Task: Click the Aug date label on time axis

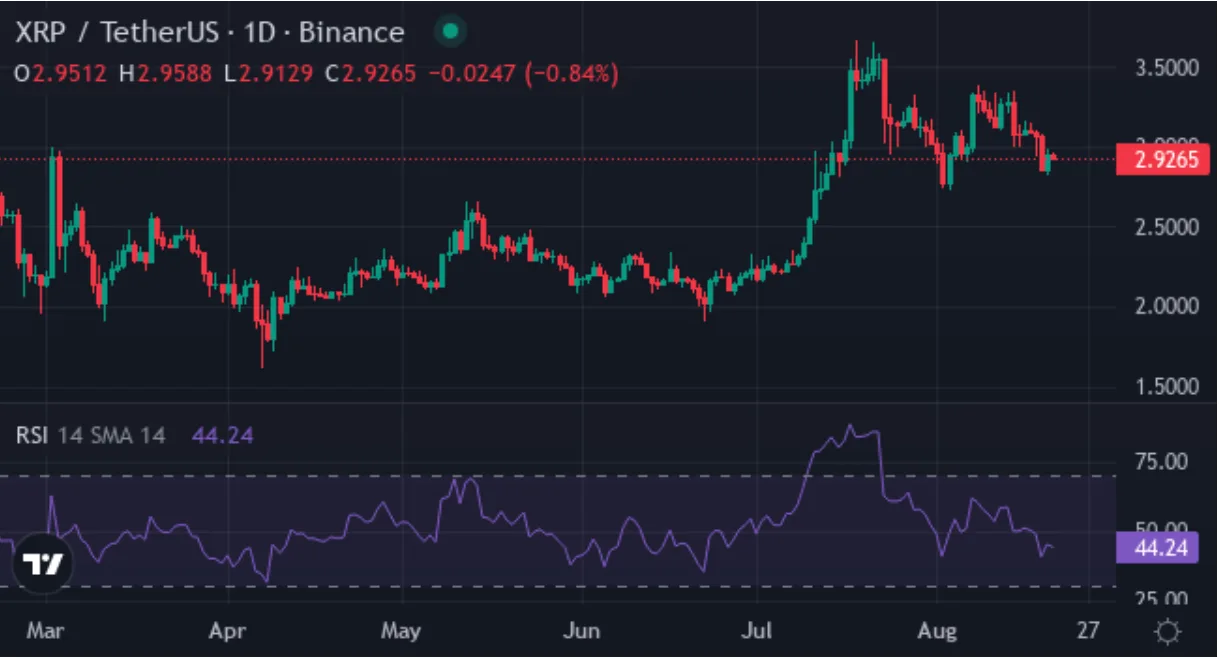Action: [937, 632]
